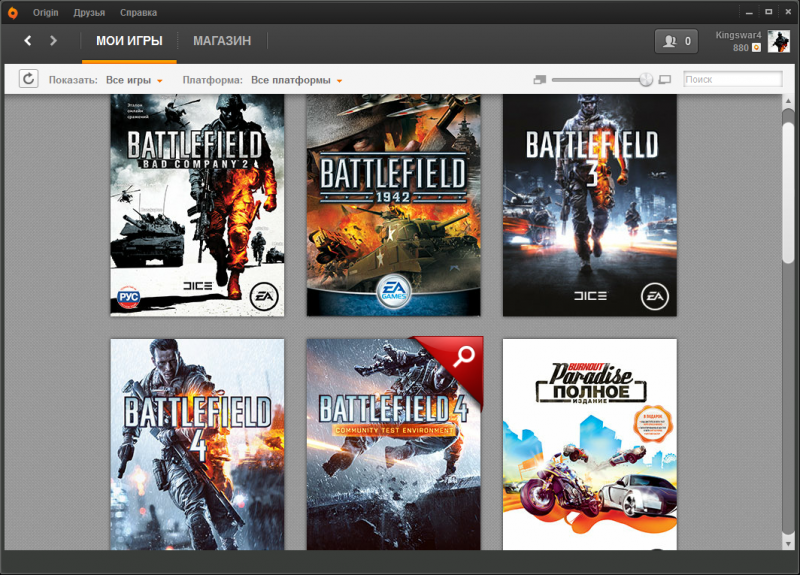This screenshot has height=575, width=800.
Task: Expand the 'Все платформы' platform dropdown
Action: point(297,79)
